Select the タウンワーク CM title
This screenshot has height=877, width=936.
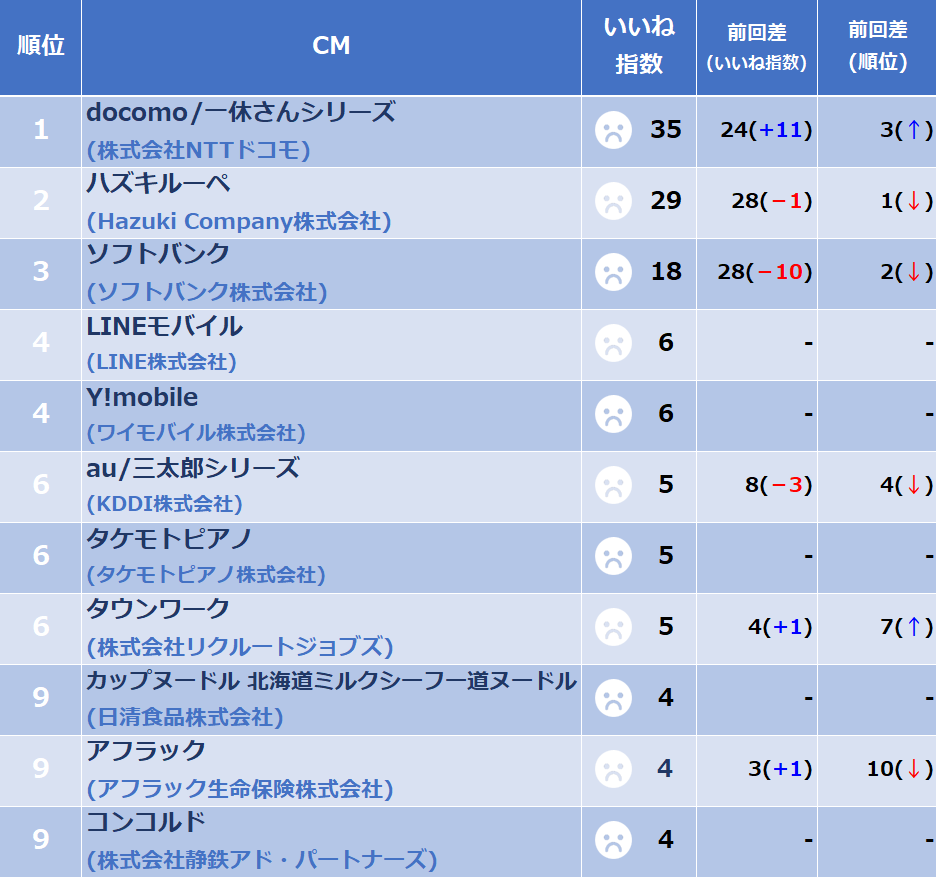158,609
